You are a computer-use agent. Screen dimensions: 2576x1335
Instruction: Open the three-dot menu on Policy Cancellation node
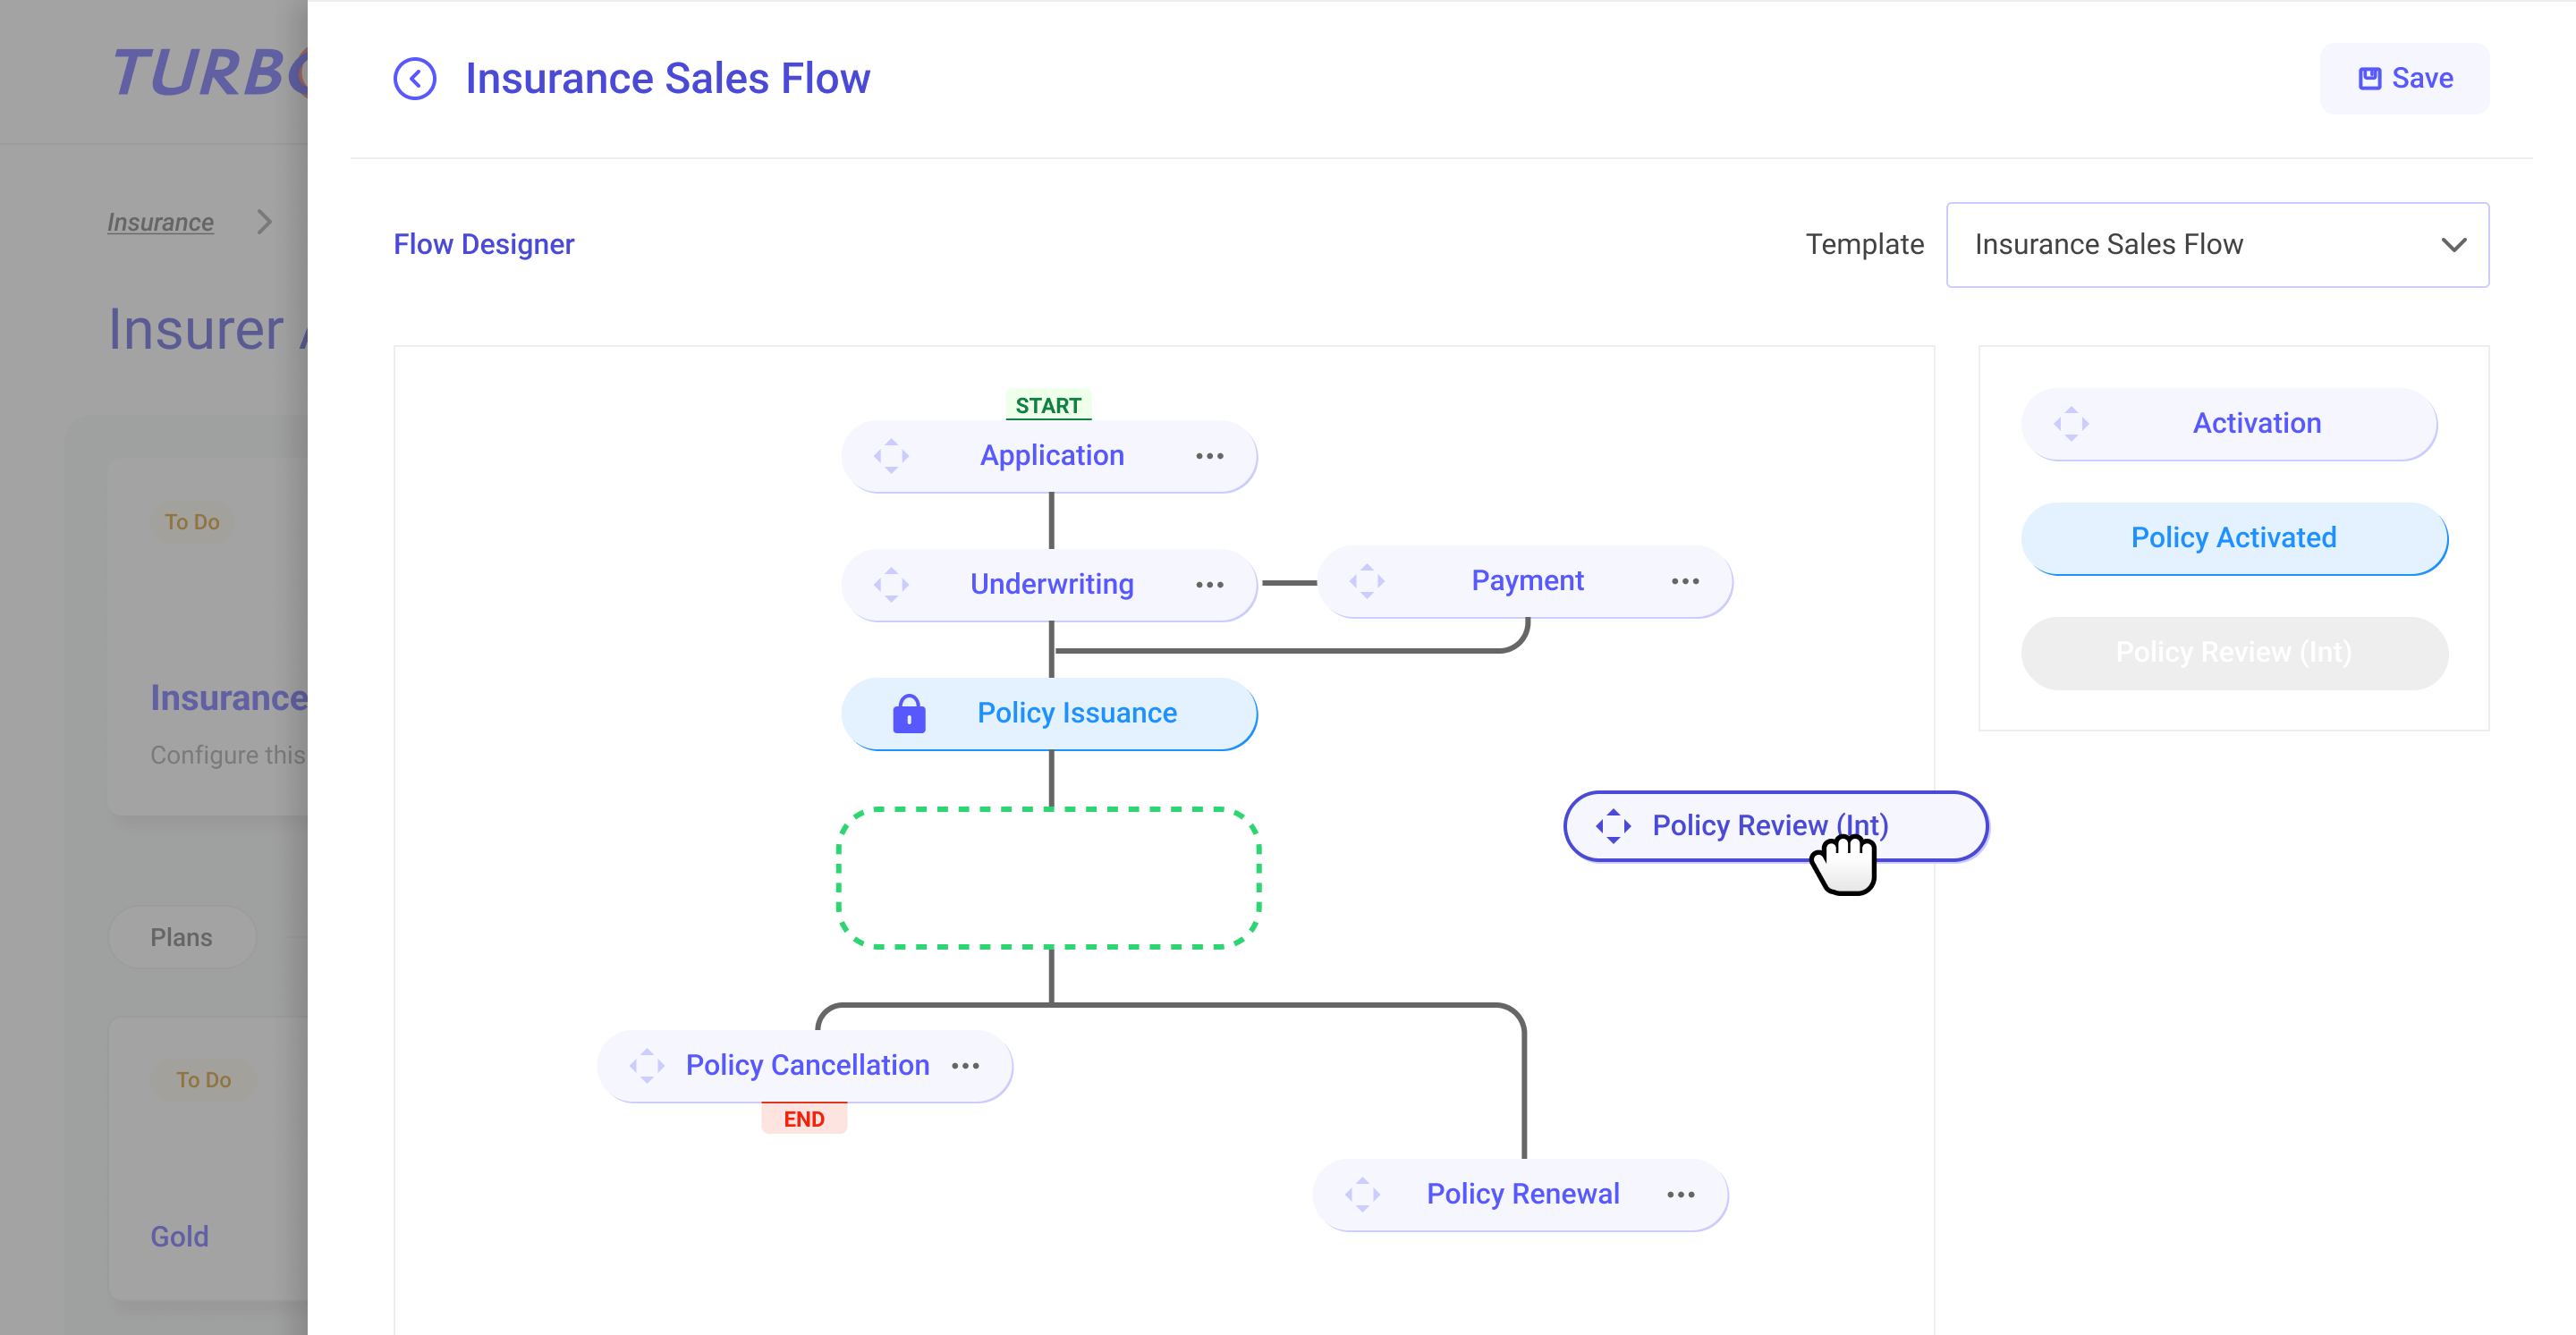pyautogui.click(x=965, y=1065)
